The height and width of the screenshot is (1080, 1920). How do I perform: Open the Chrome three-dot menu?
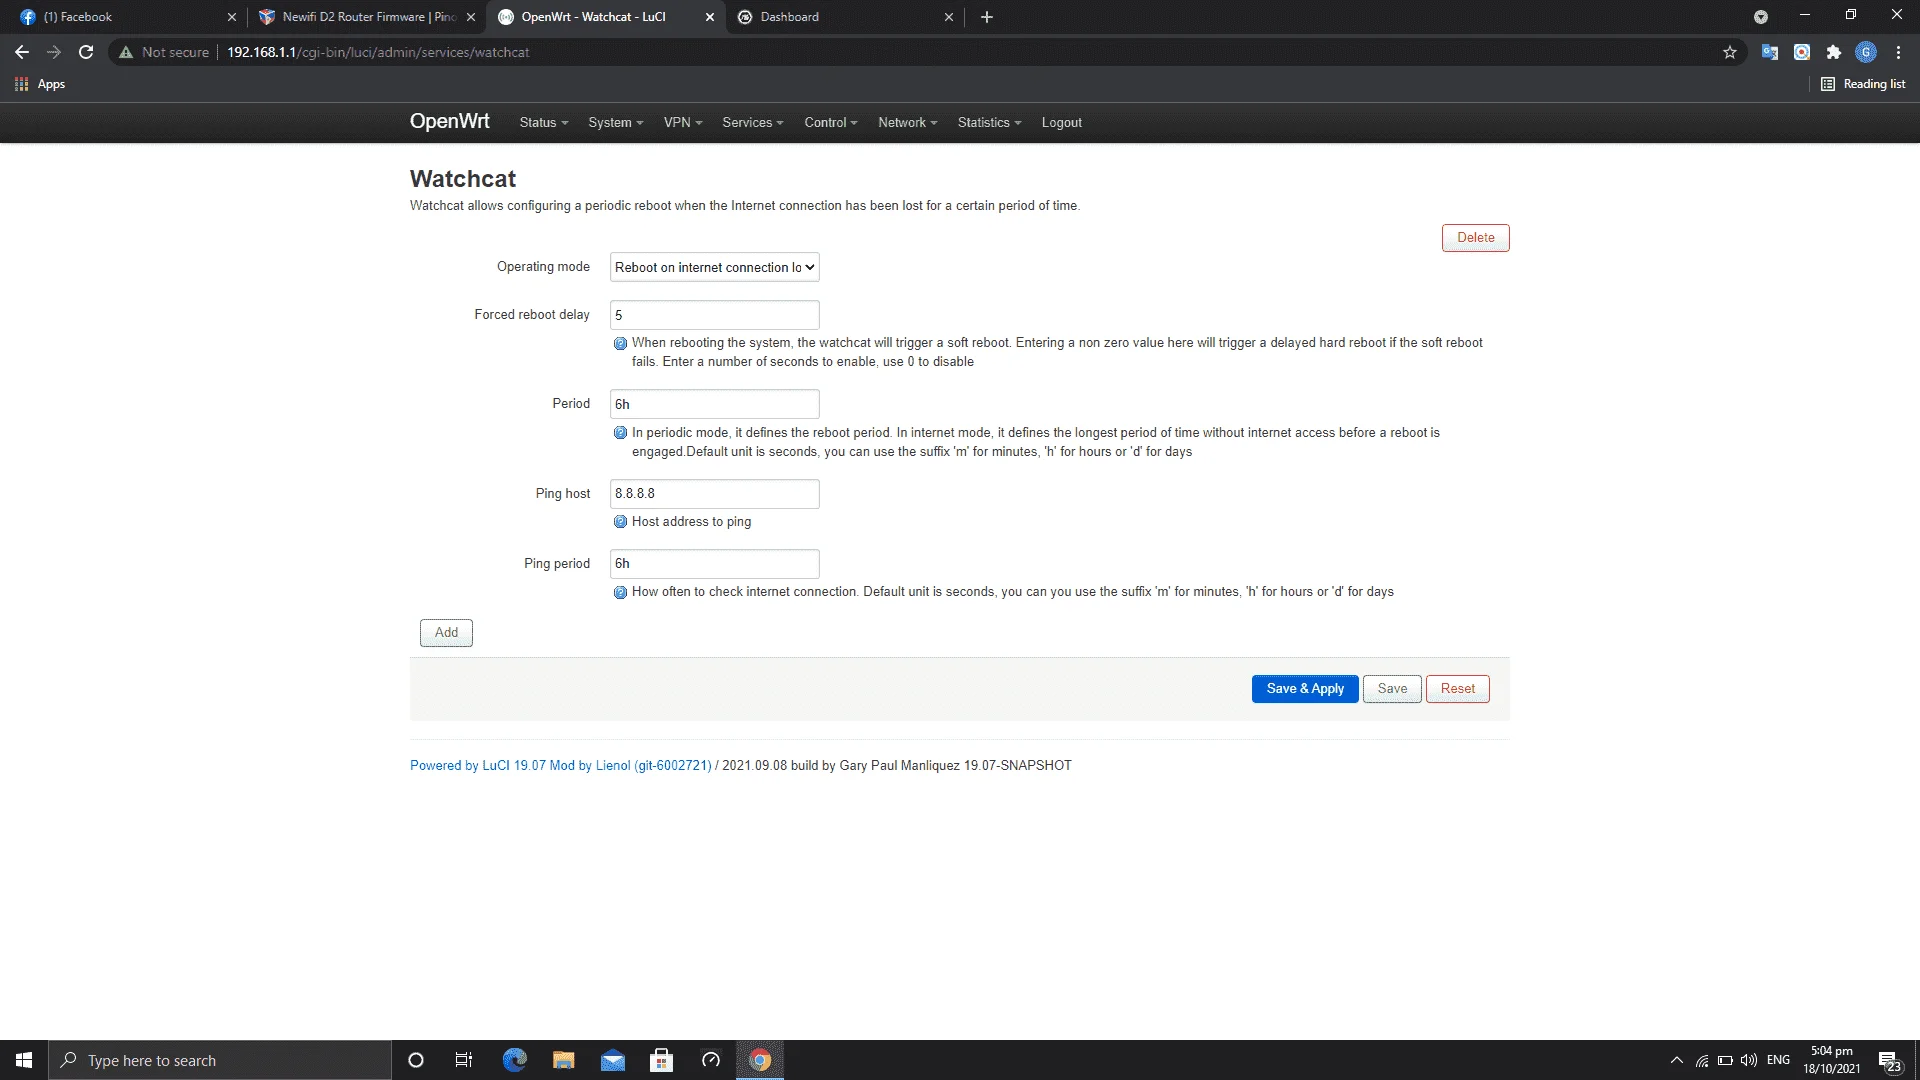pos(1898,52)
